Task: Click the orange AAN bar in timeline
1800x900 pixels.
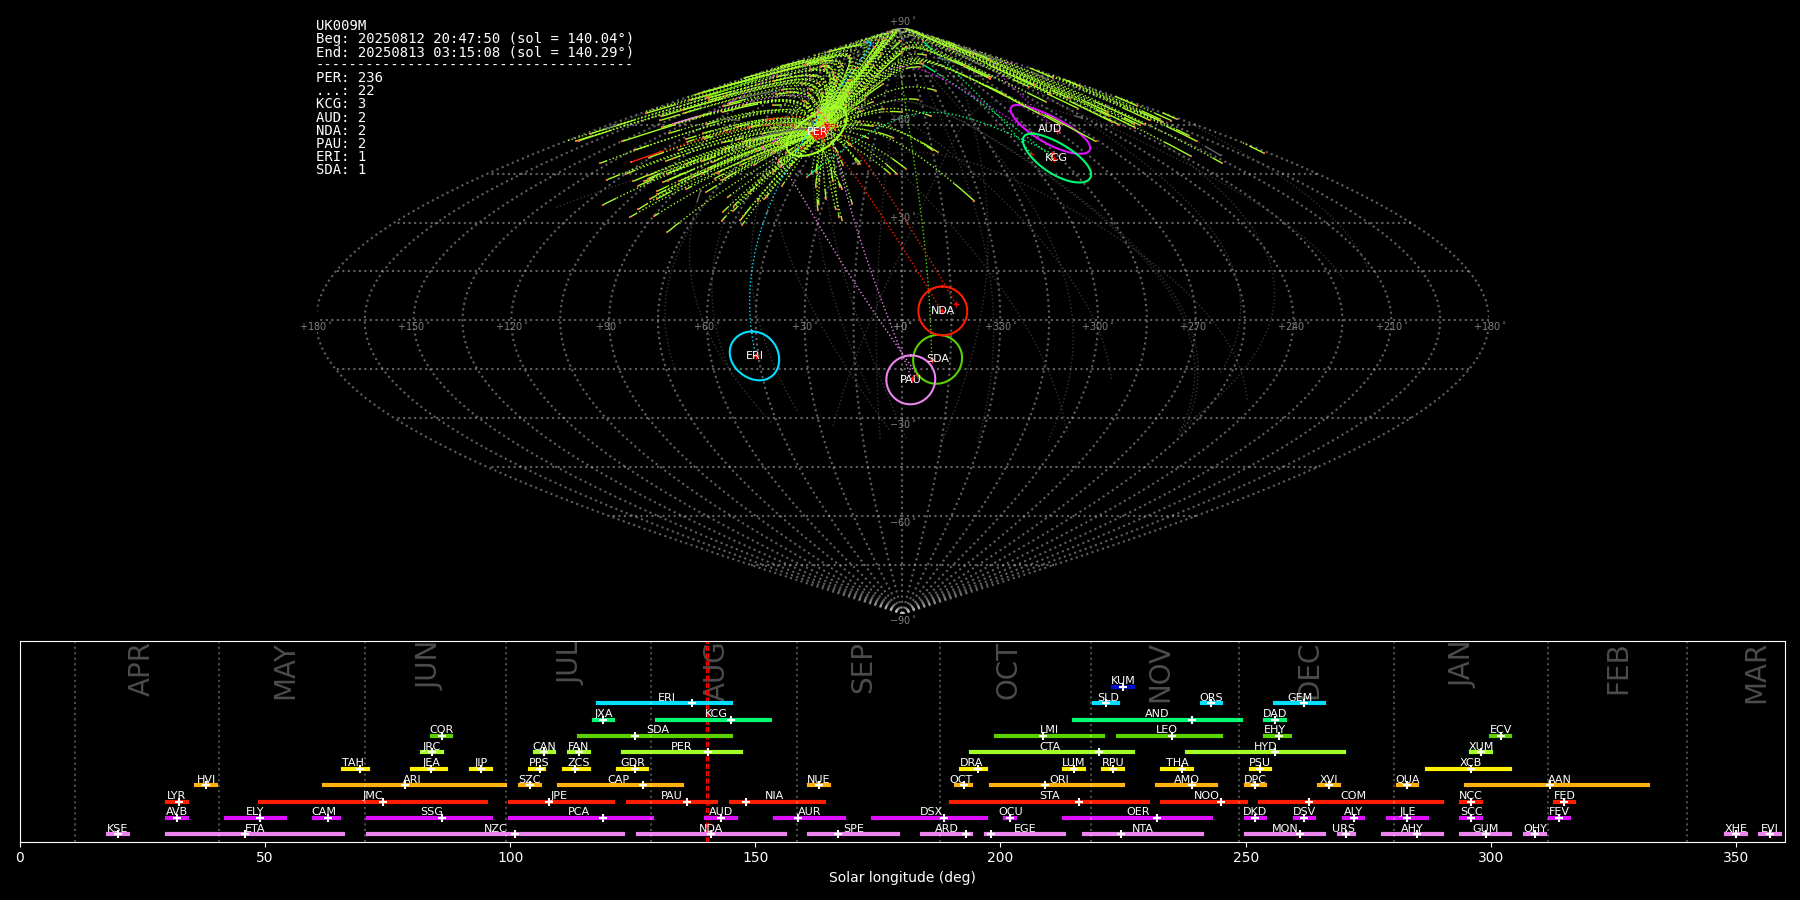Action: click(x=1557, y=785)
